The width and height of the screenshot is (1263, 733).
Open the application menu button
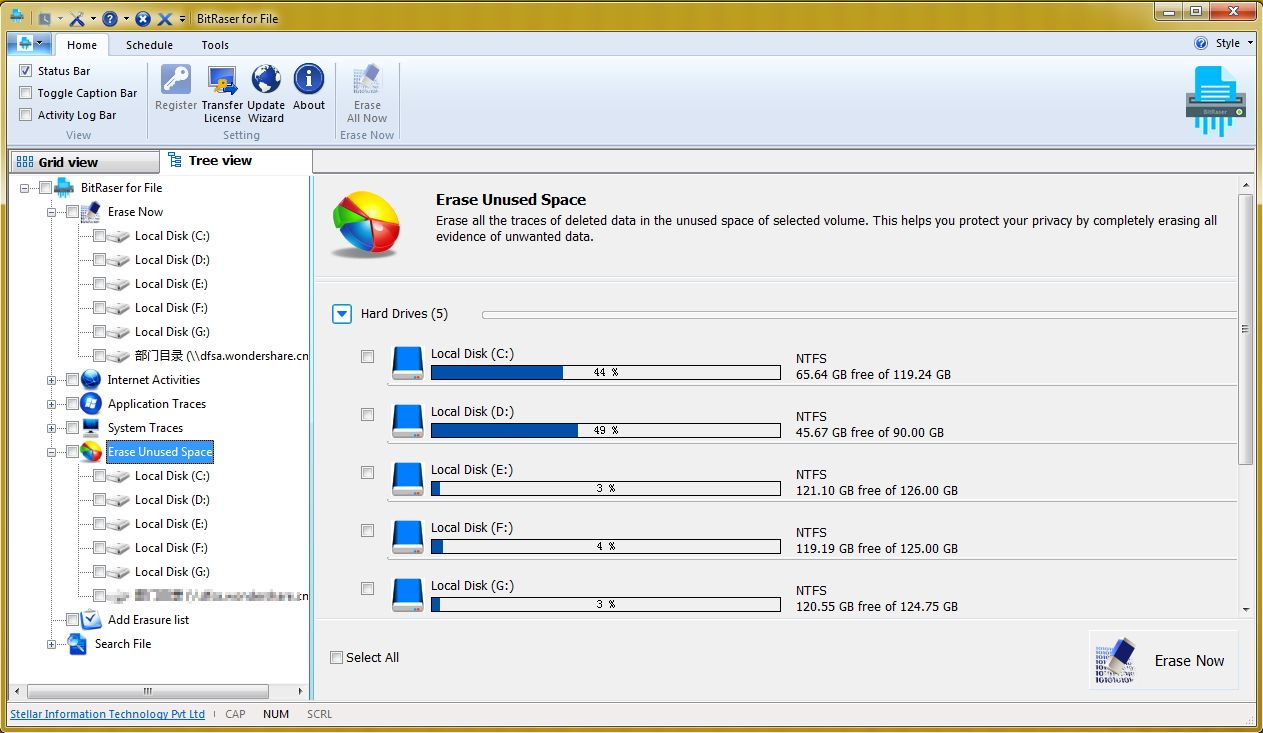tap(29, 44)
